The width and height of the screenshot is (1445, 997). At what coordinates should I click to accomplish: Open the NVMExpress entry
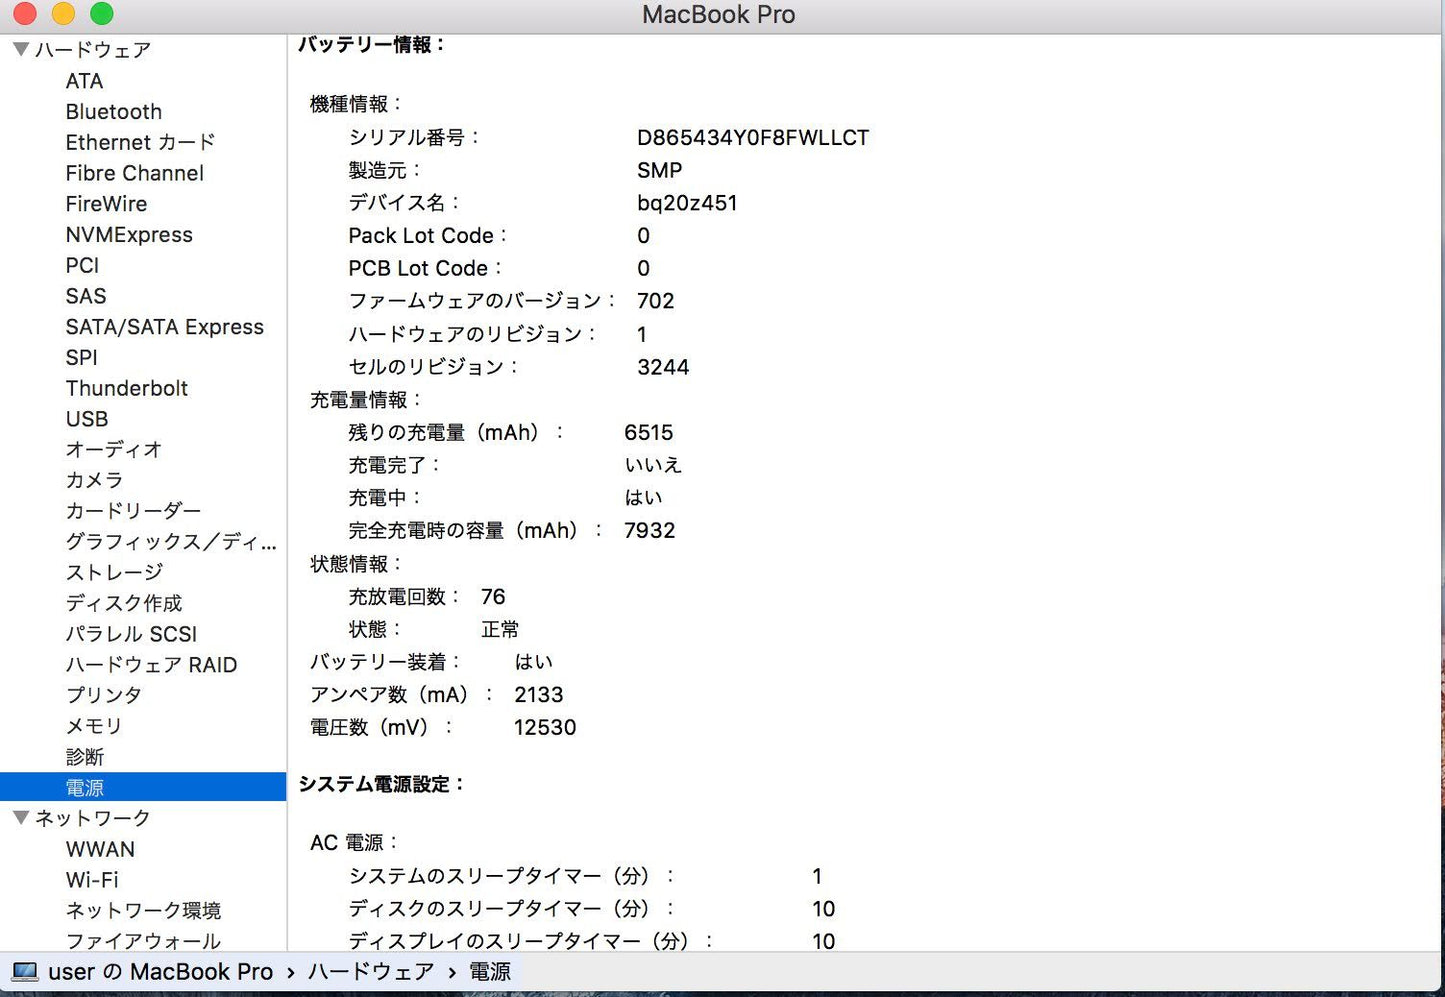point(129,235)
